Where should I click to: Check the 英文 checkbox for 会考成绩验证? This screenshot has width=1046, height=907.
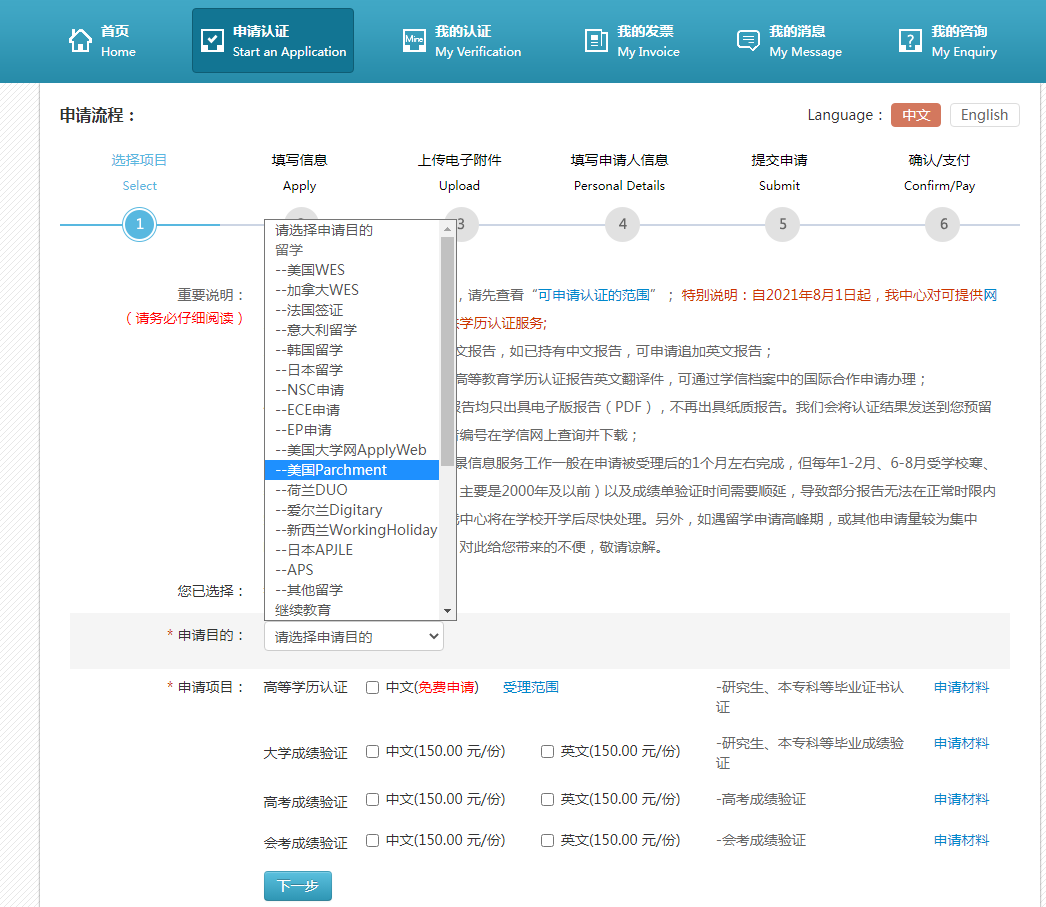[545, 839]
